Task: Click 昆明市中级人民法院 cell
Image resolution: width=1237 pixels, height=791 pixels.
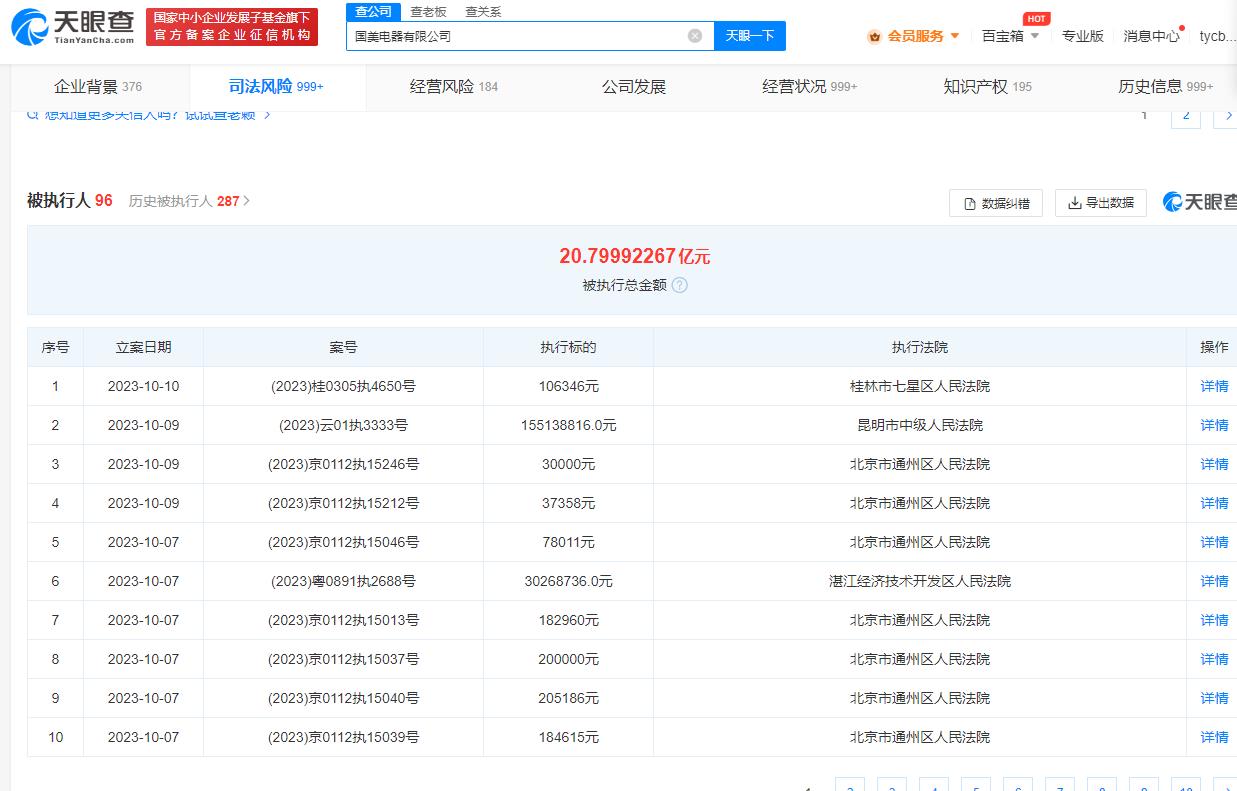Action: pos(920,425)
